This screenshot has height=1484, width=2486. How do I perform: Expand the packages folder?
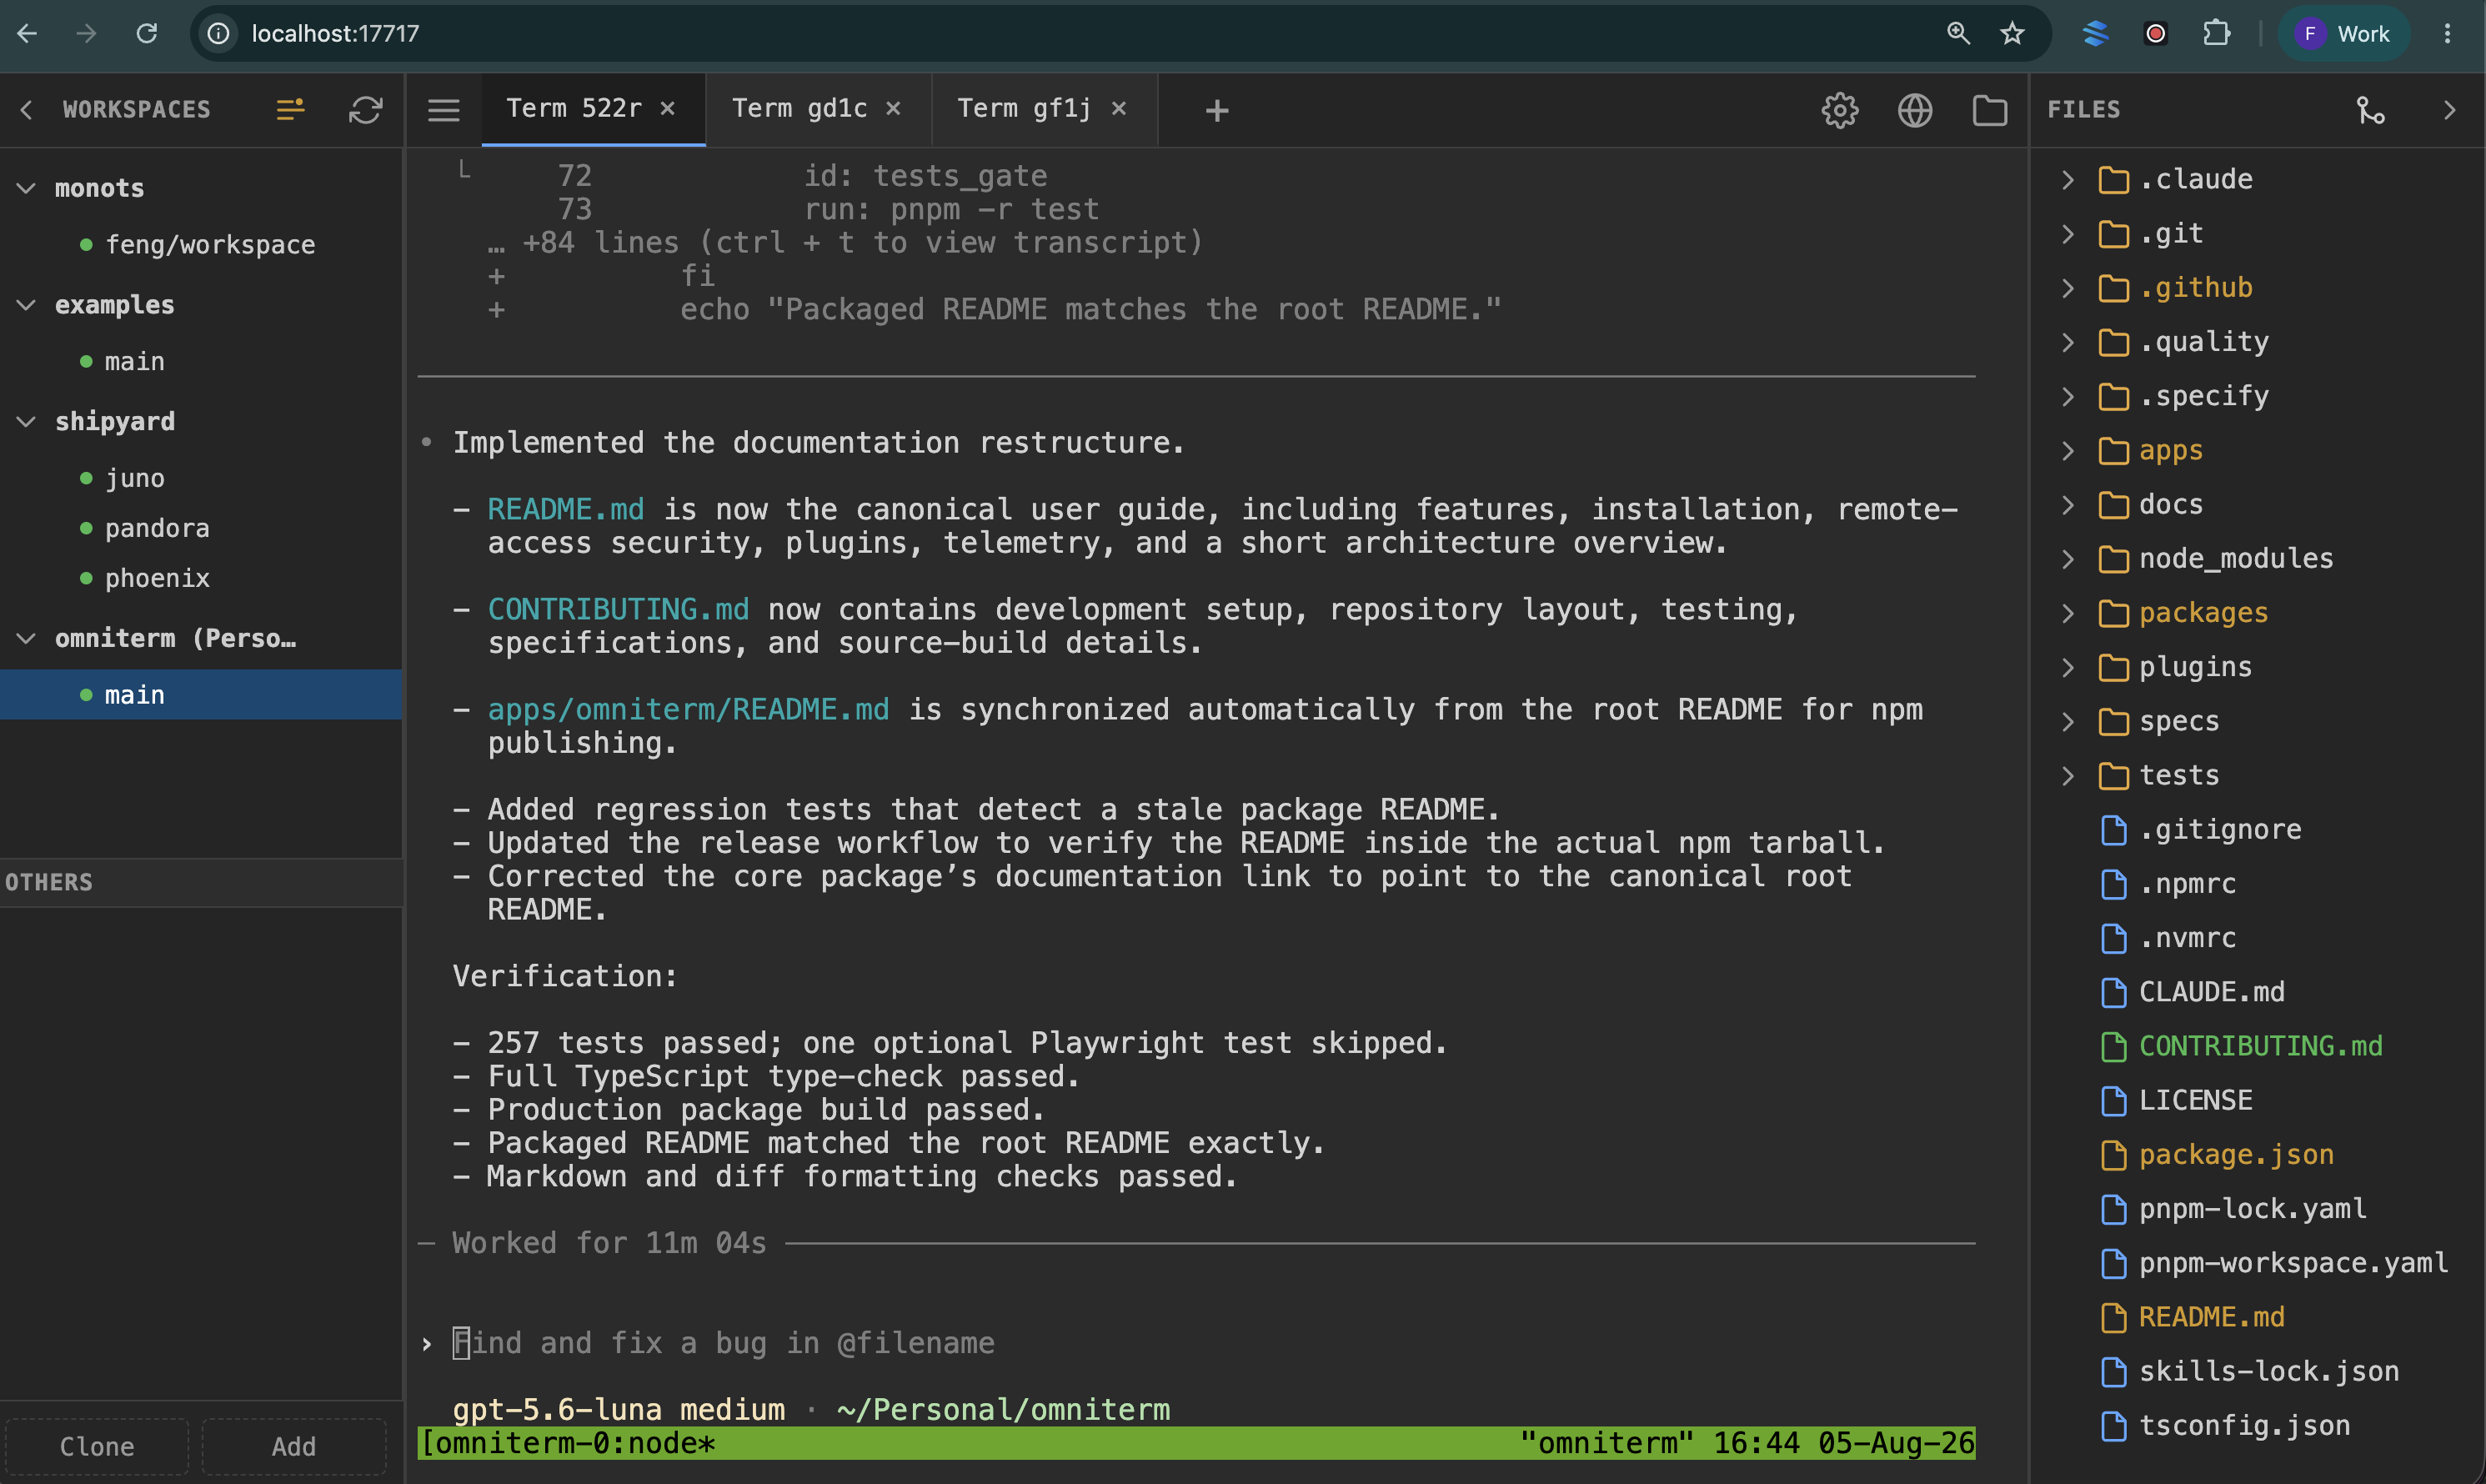[2068, 613]
